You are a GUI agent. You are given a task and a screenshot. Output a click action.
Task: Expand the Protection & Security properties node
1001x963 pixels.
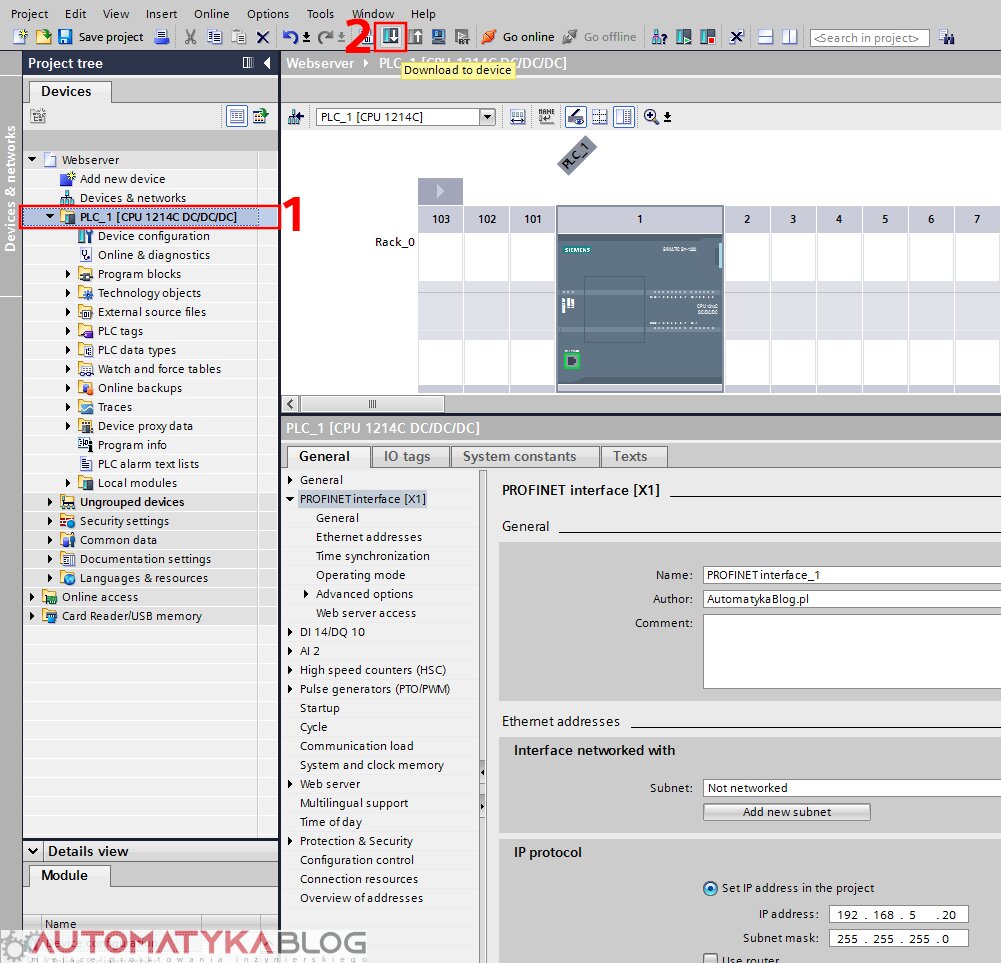(x=290, y=841)
